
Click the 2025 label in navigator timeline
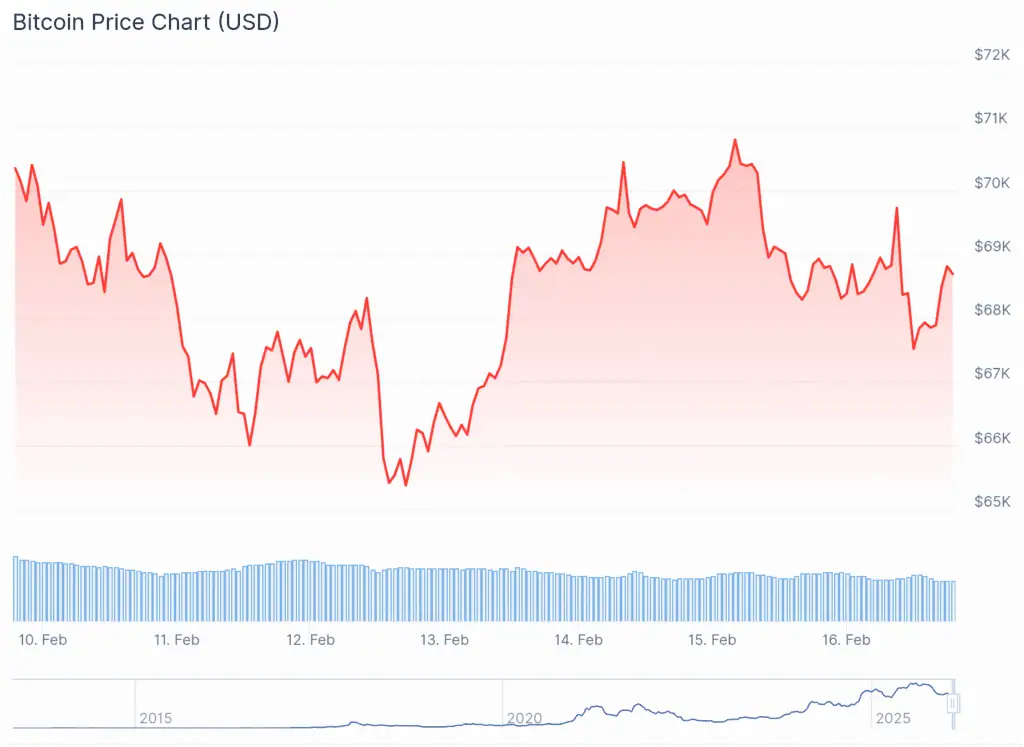(x=891, y=718)
